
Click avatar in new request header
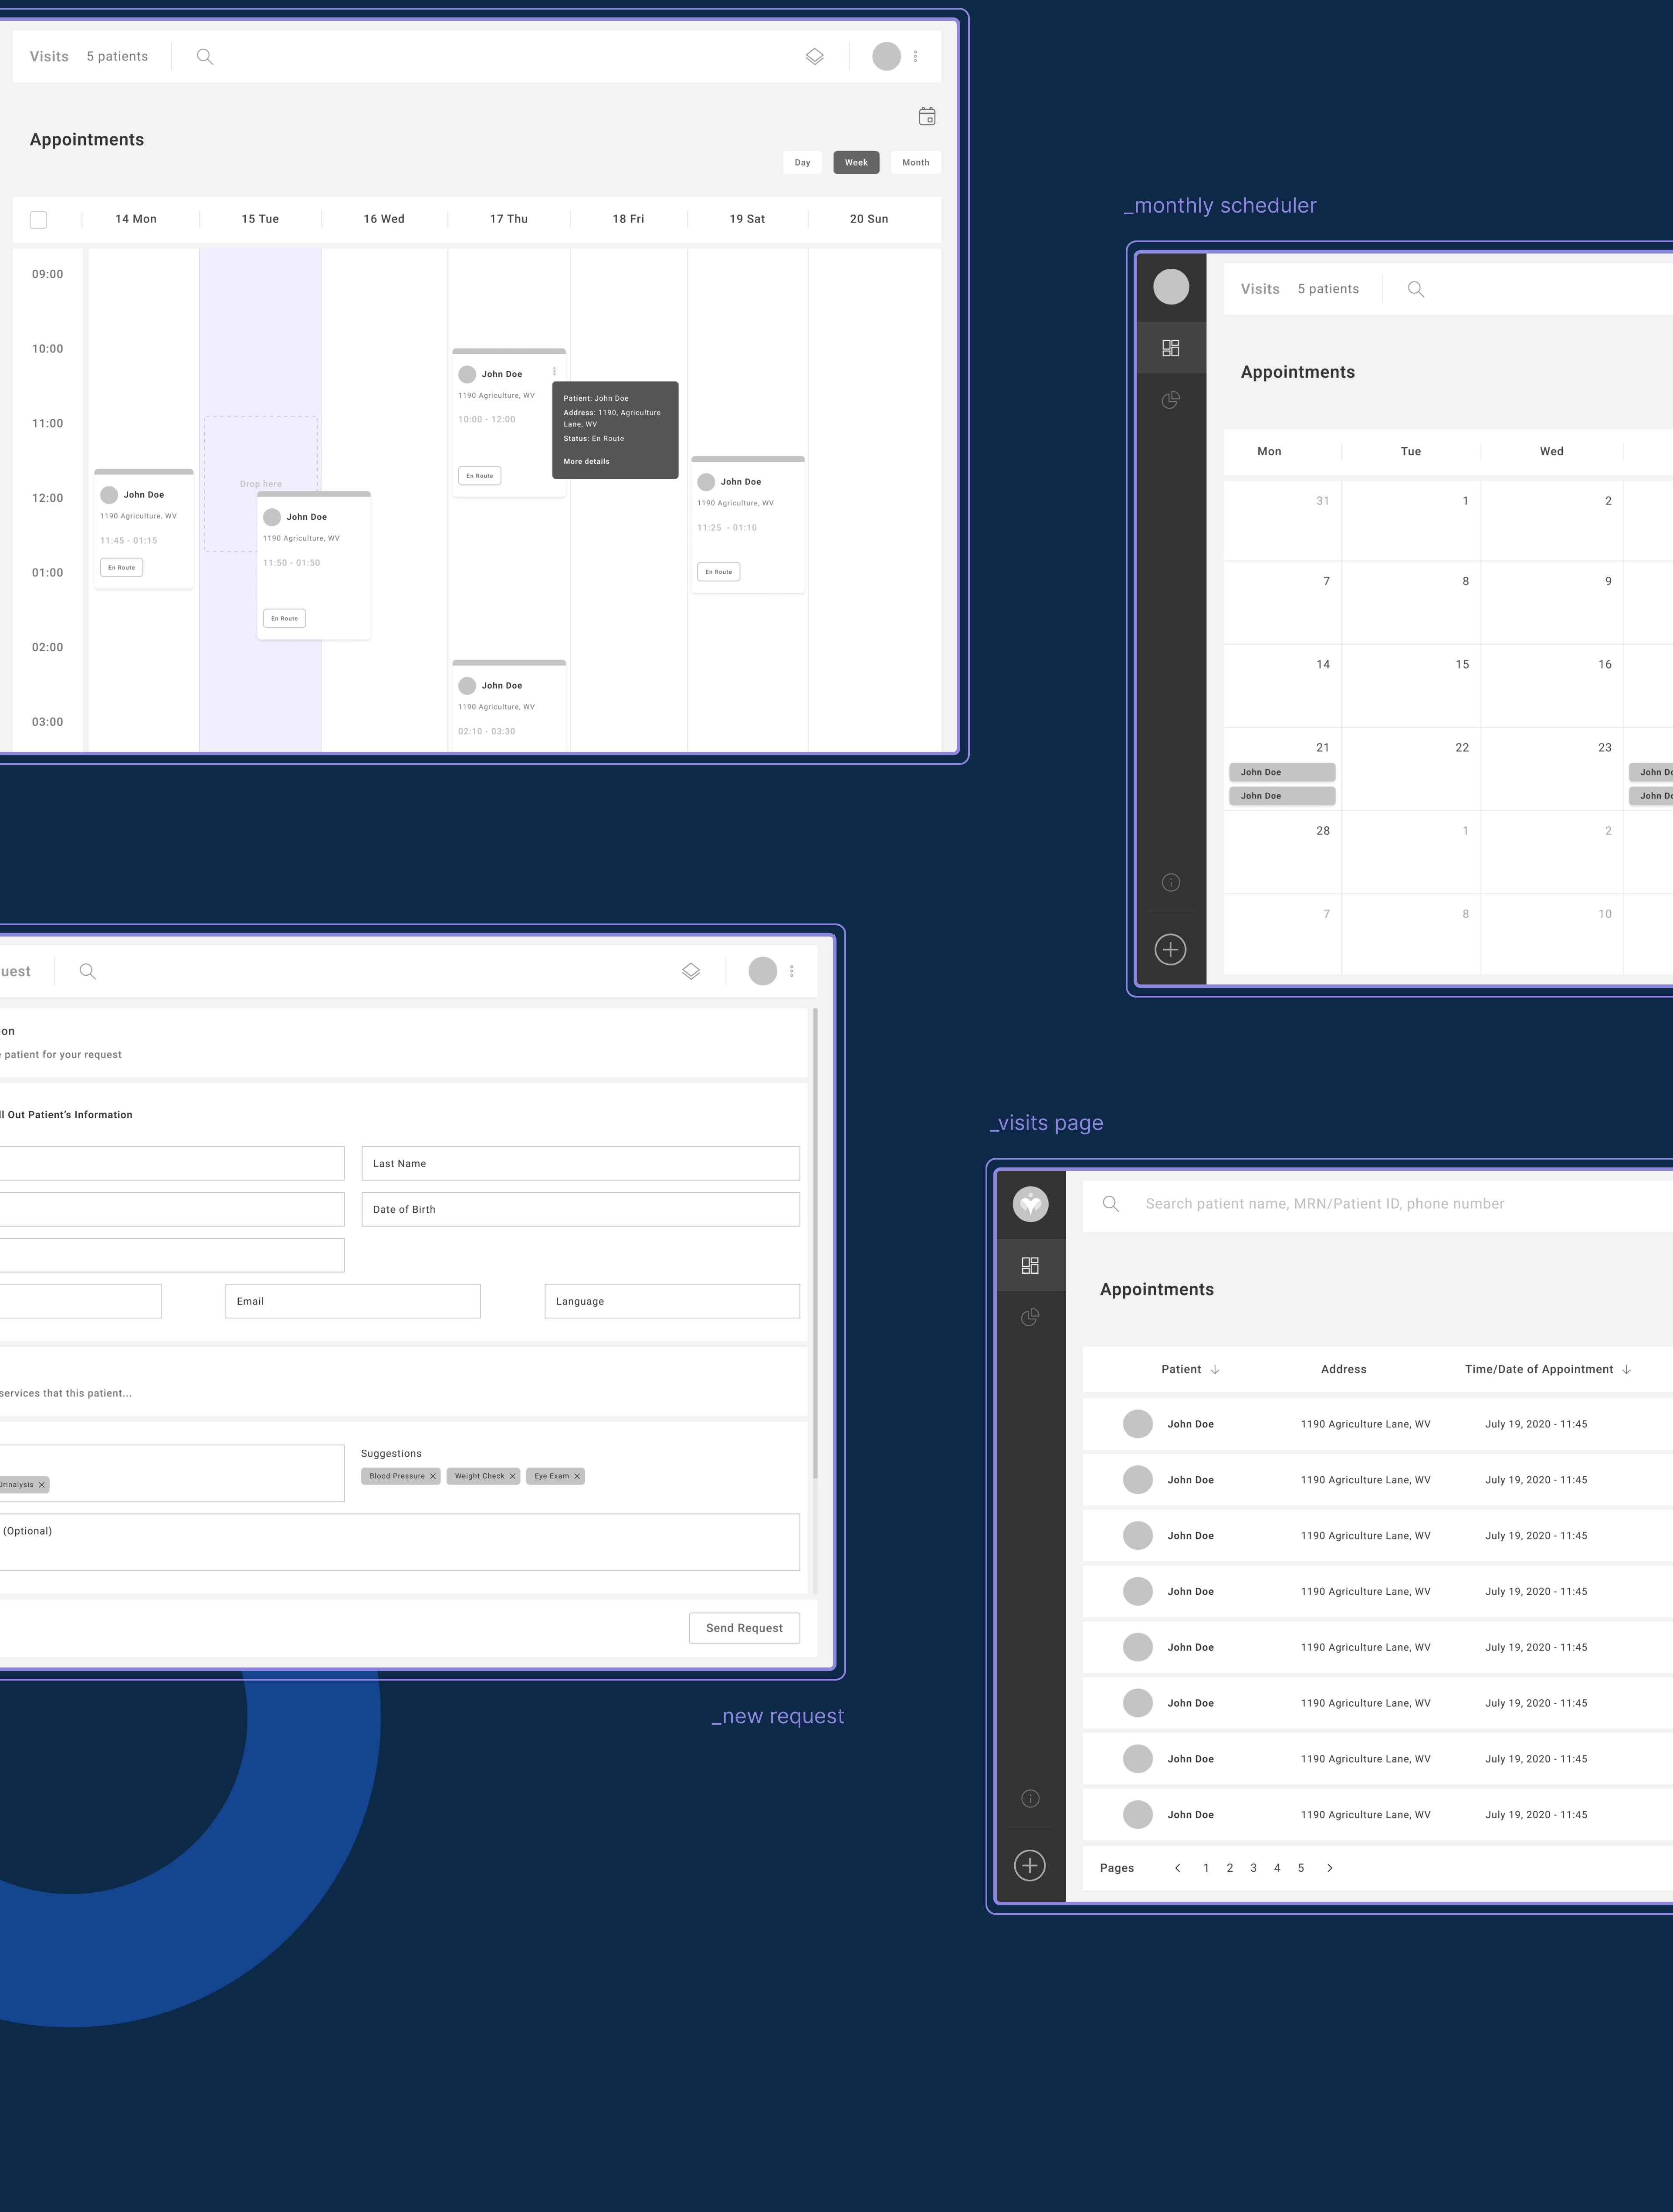tap(763, 971)
